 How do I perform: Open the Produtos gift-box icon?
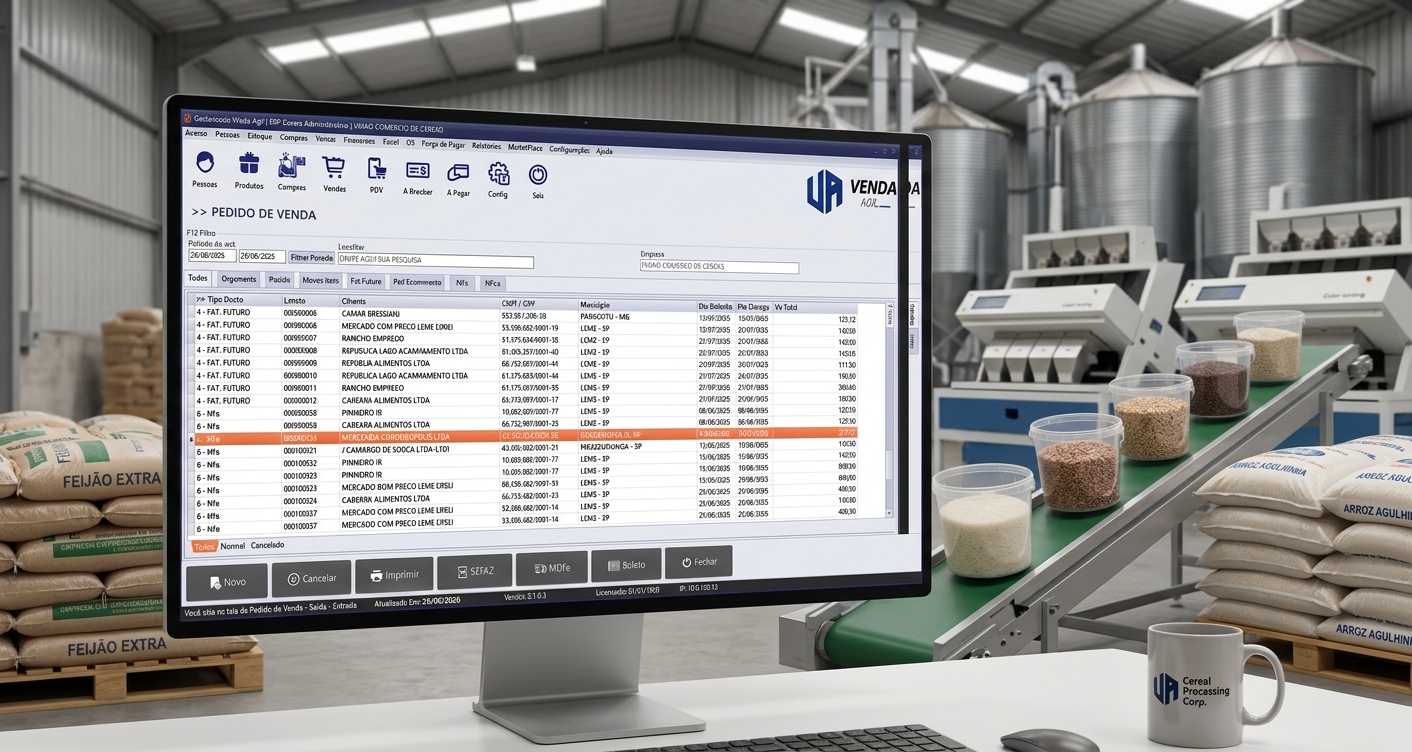click(249, 171)
